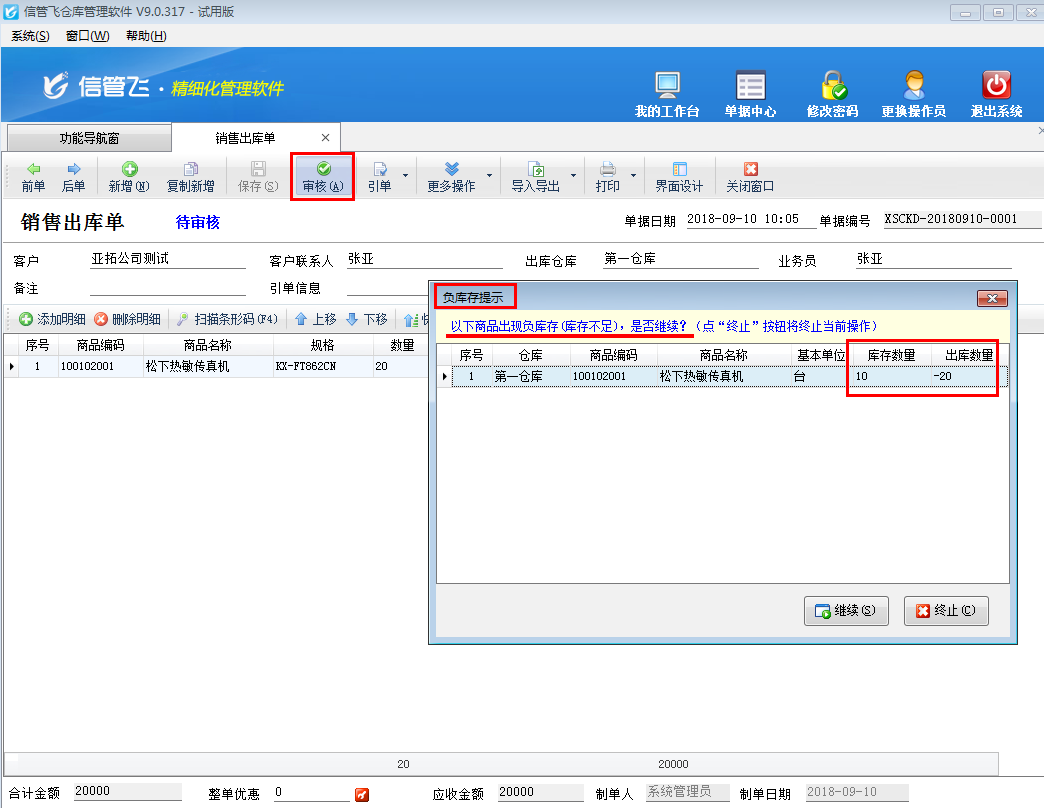
Task: Click inside the 备注 input field
Action: pyautogui.click(x=165, y=285)
